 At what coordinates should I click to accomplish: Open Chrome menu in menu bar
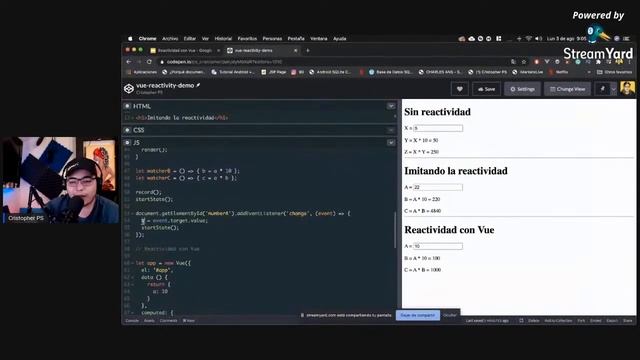(x=147, y=39)
